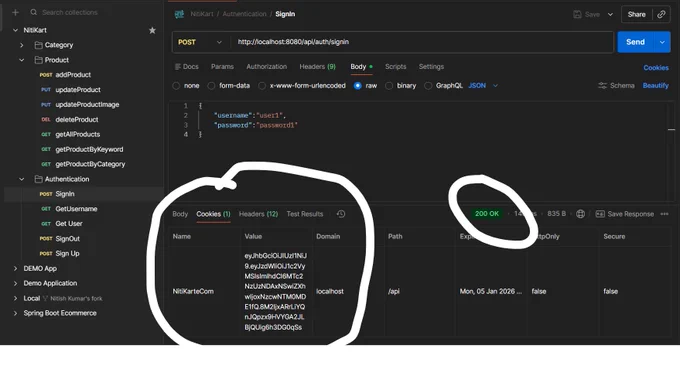Open the request Settings tab
Screen dimensions: 680x369
point(431,66)
